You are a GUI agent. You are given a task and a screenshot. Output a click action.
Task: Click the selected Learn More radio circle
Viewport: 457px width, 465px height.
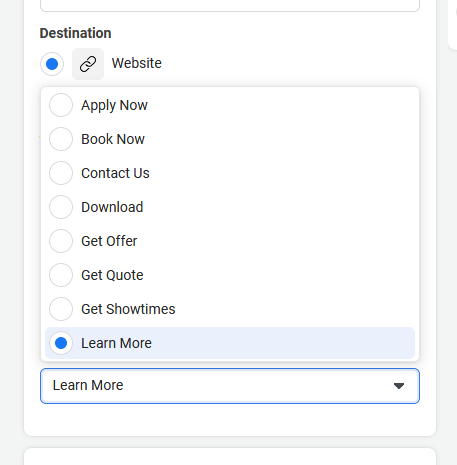[61, 343]
